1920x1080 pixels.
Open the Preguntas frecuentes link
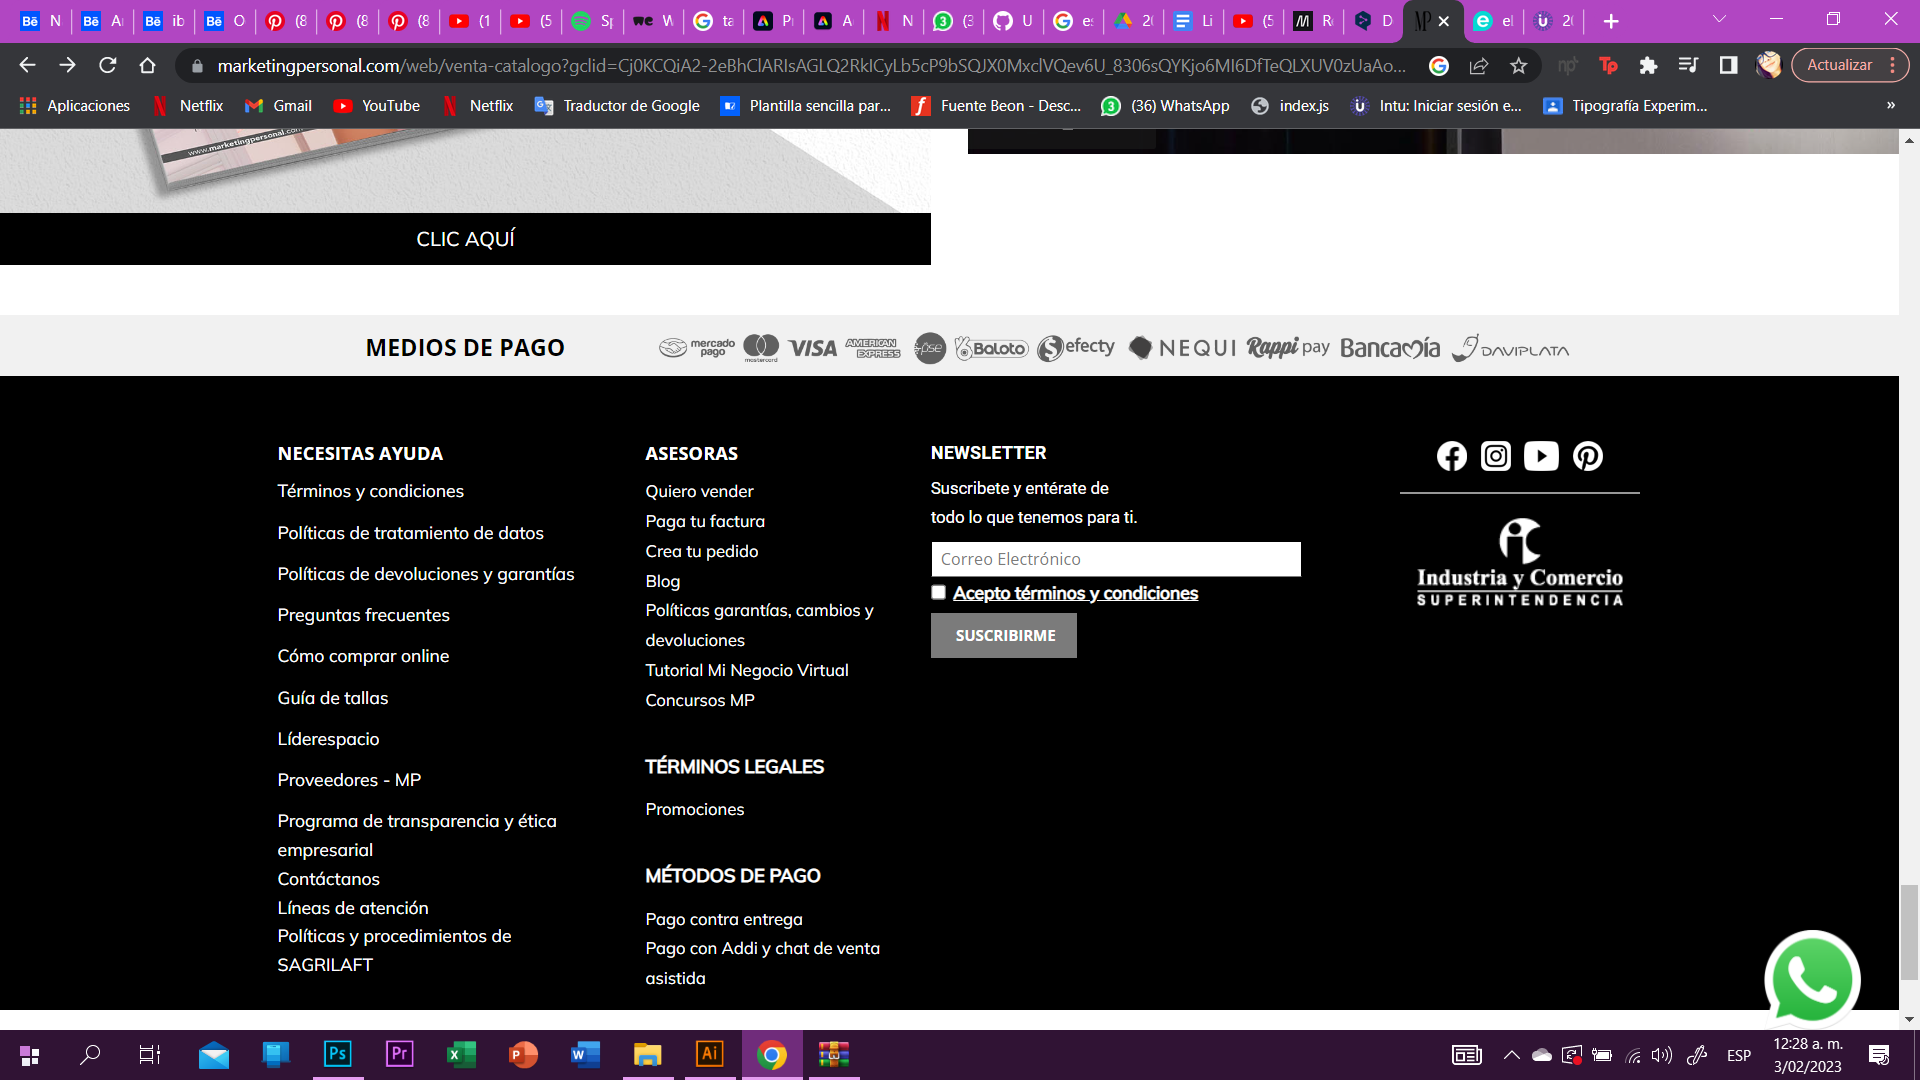tap(363, 615)
